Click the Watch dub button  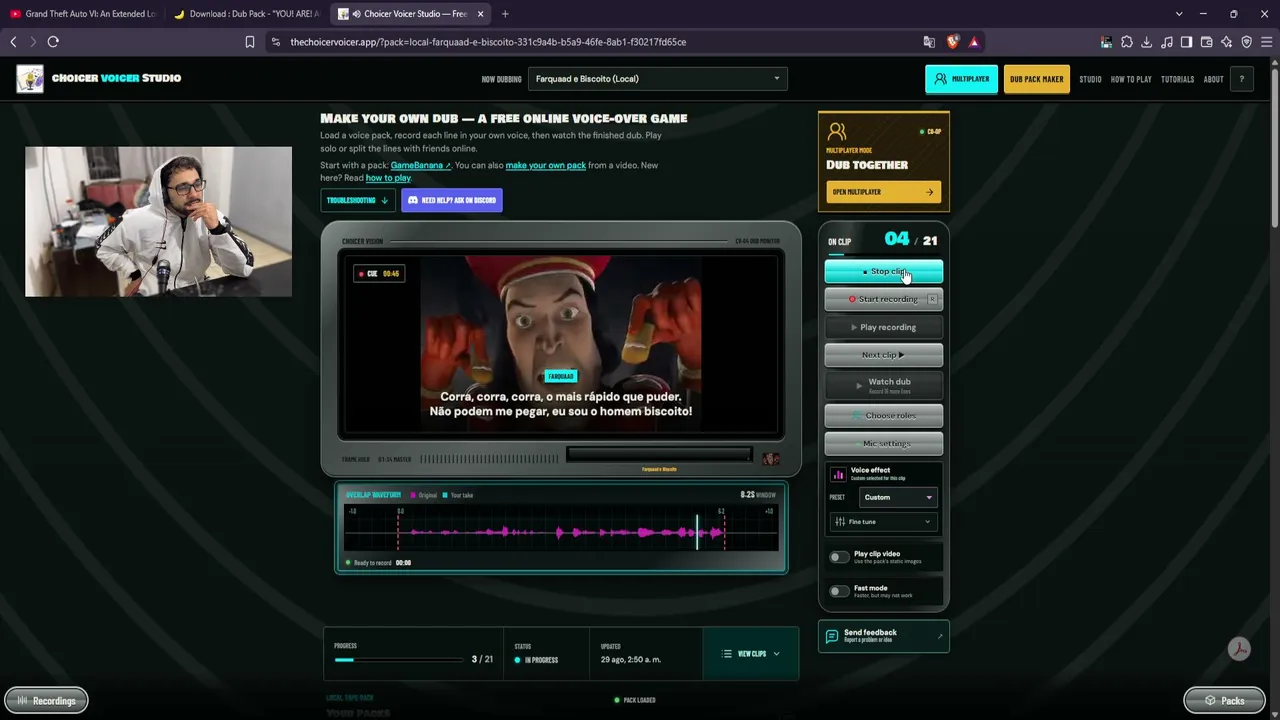[x=884, y=384]
